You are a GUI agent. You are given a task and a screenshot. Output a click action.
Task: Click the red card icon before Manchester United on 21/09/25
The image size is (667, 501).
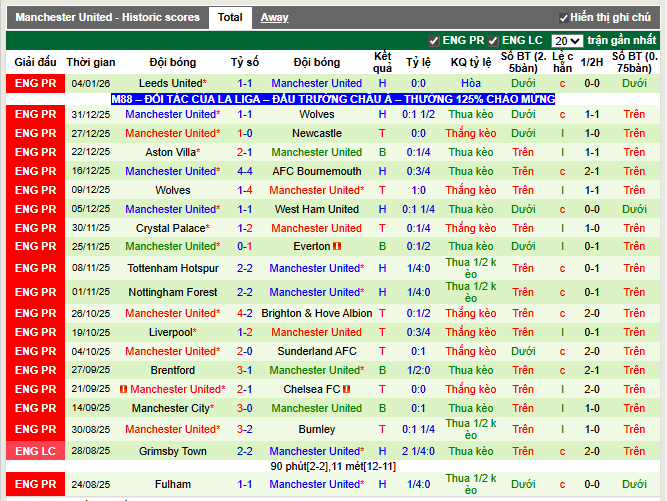point(123,389)
